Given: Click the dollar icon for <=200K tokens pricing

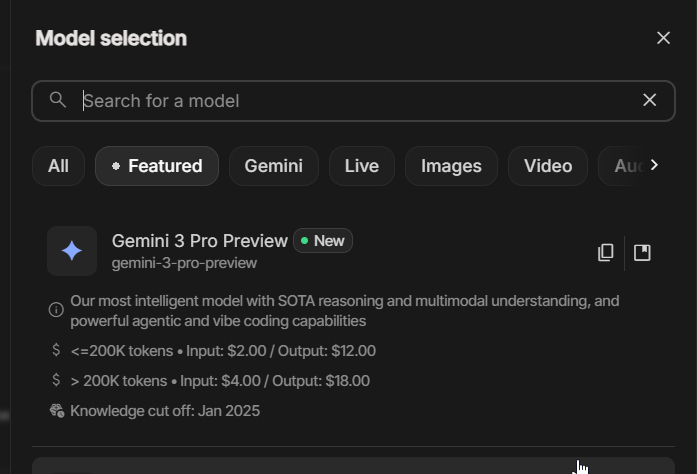Looking at the screenshot, I should [56, 351].
